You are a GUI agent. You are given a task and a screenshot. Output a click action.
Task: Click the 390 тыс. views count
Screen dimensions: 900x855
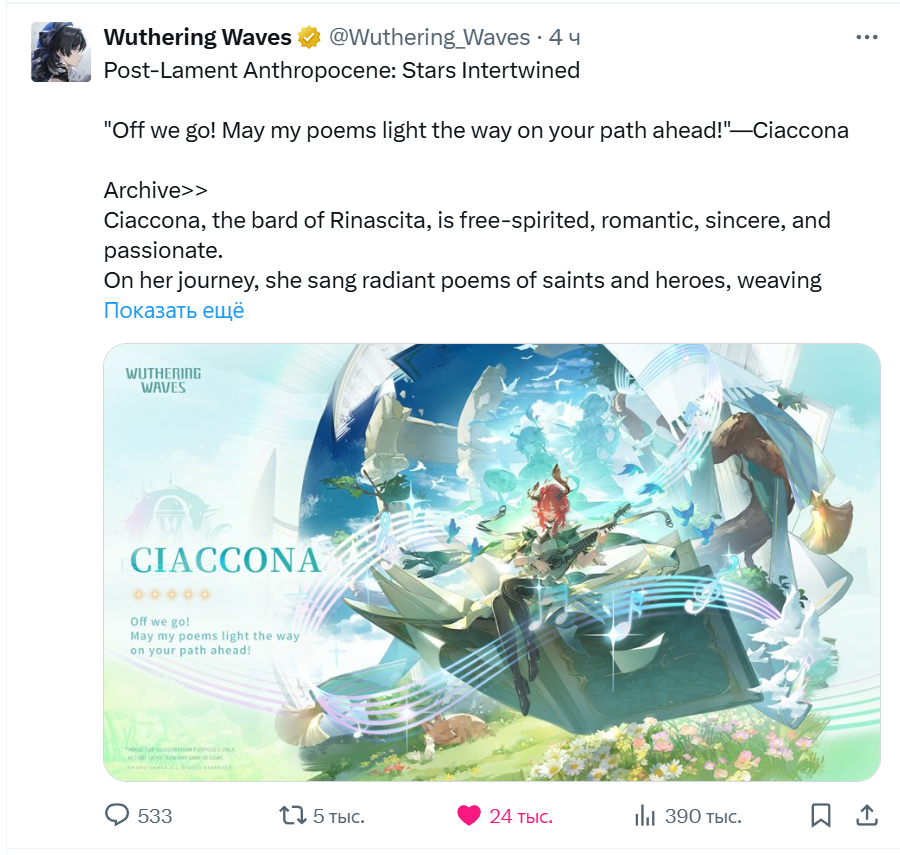click(x=703, y=816)
